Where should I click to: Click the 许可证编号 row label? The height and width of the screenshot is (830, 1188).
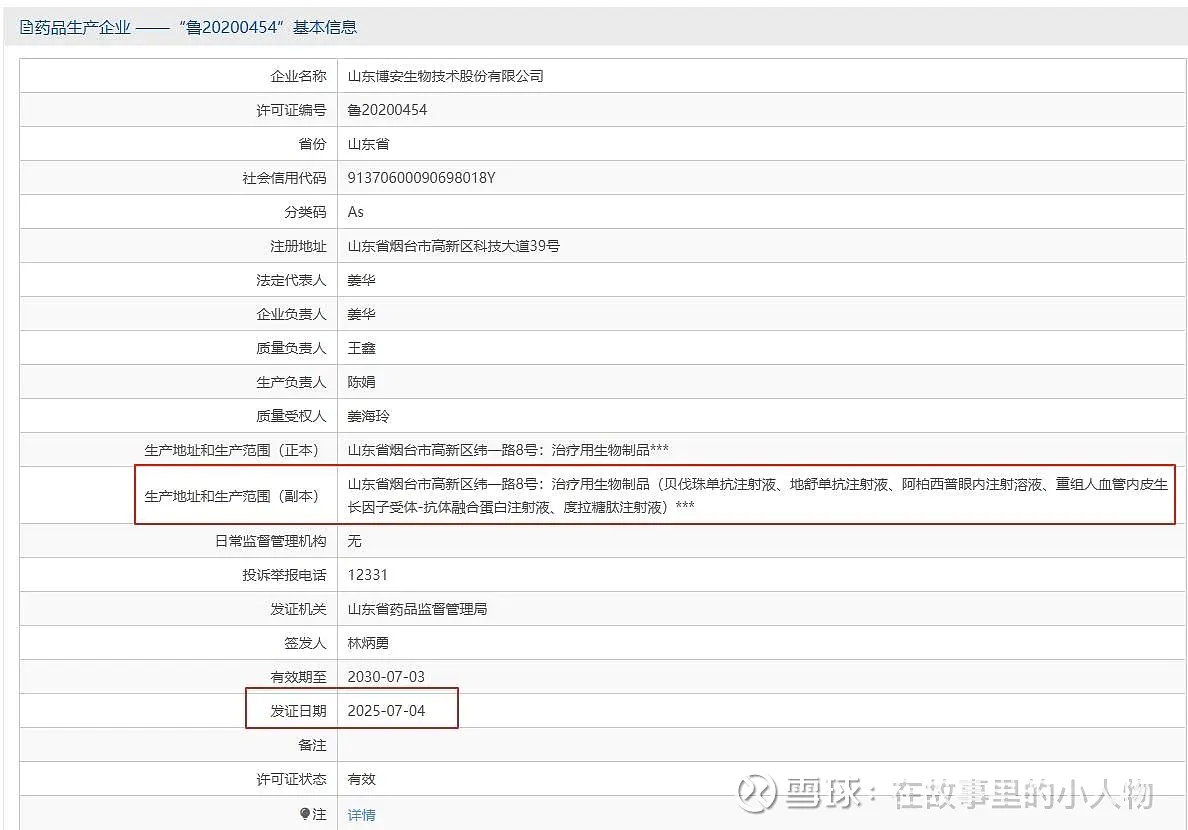[x=292, y=110]
